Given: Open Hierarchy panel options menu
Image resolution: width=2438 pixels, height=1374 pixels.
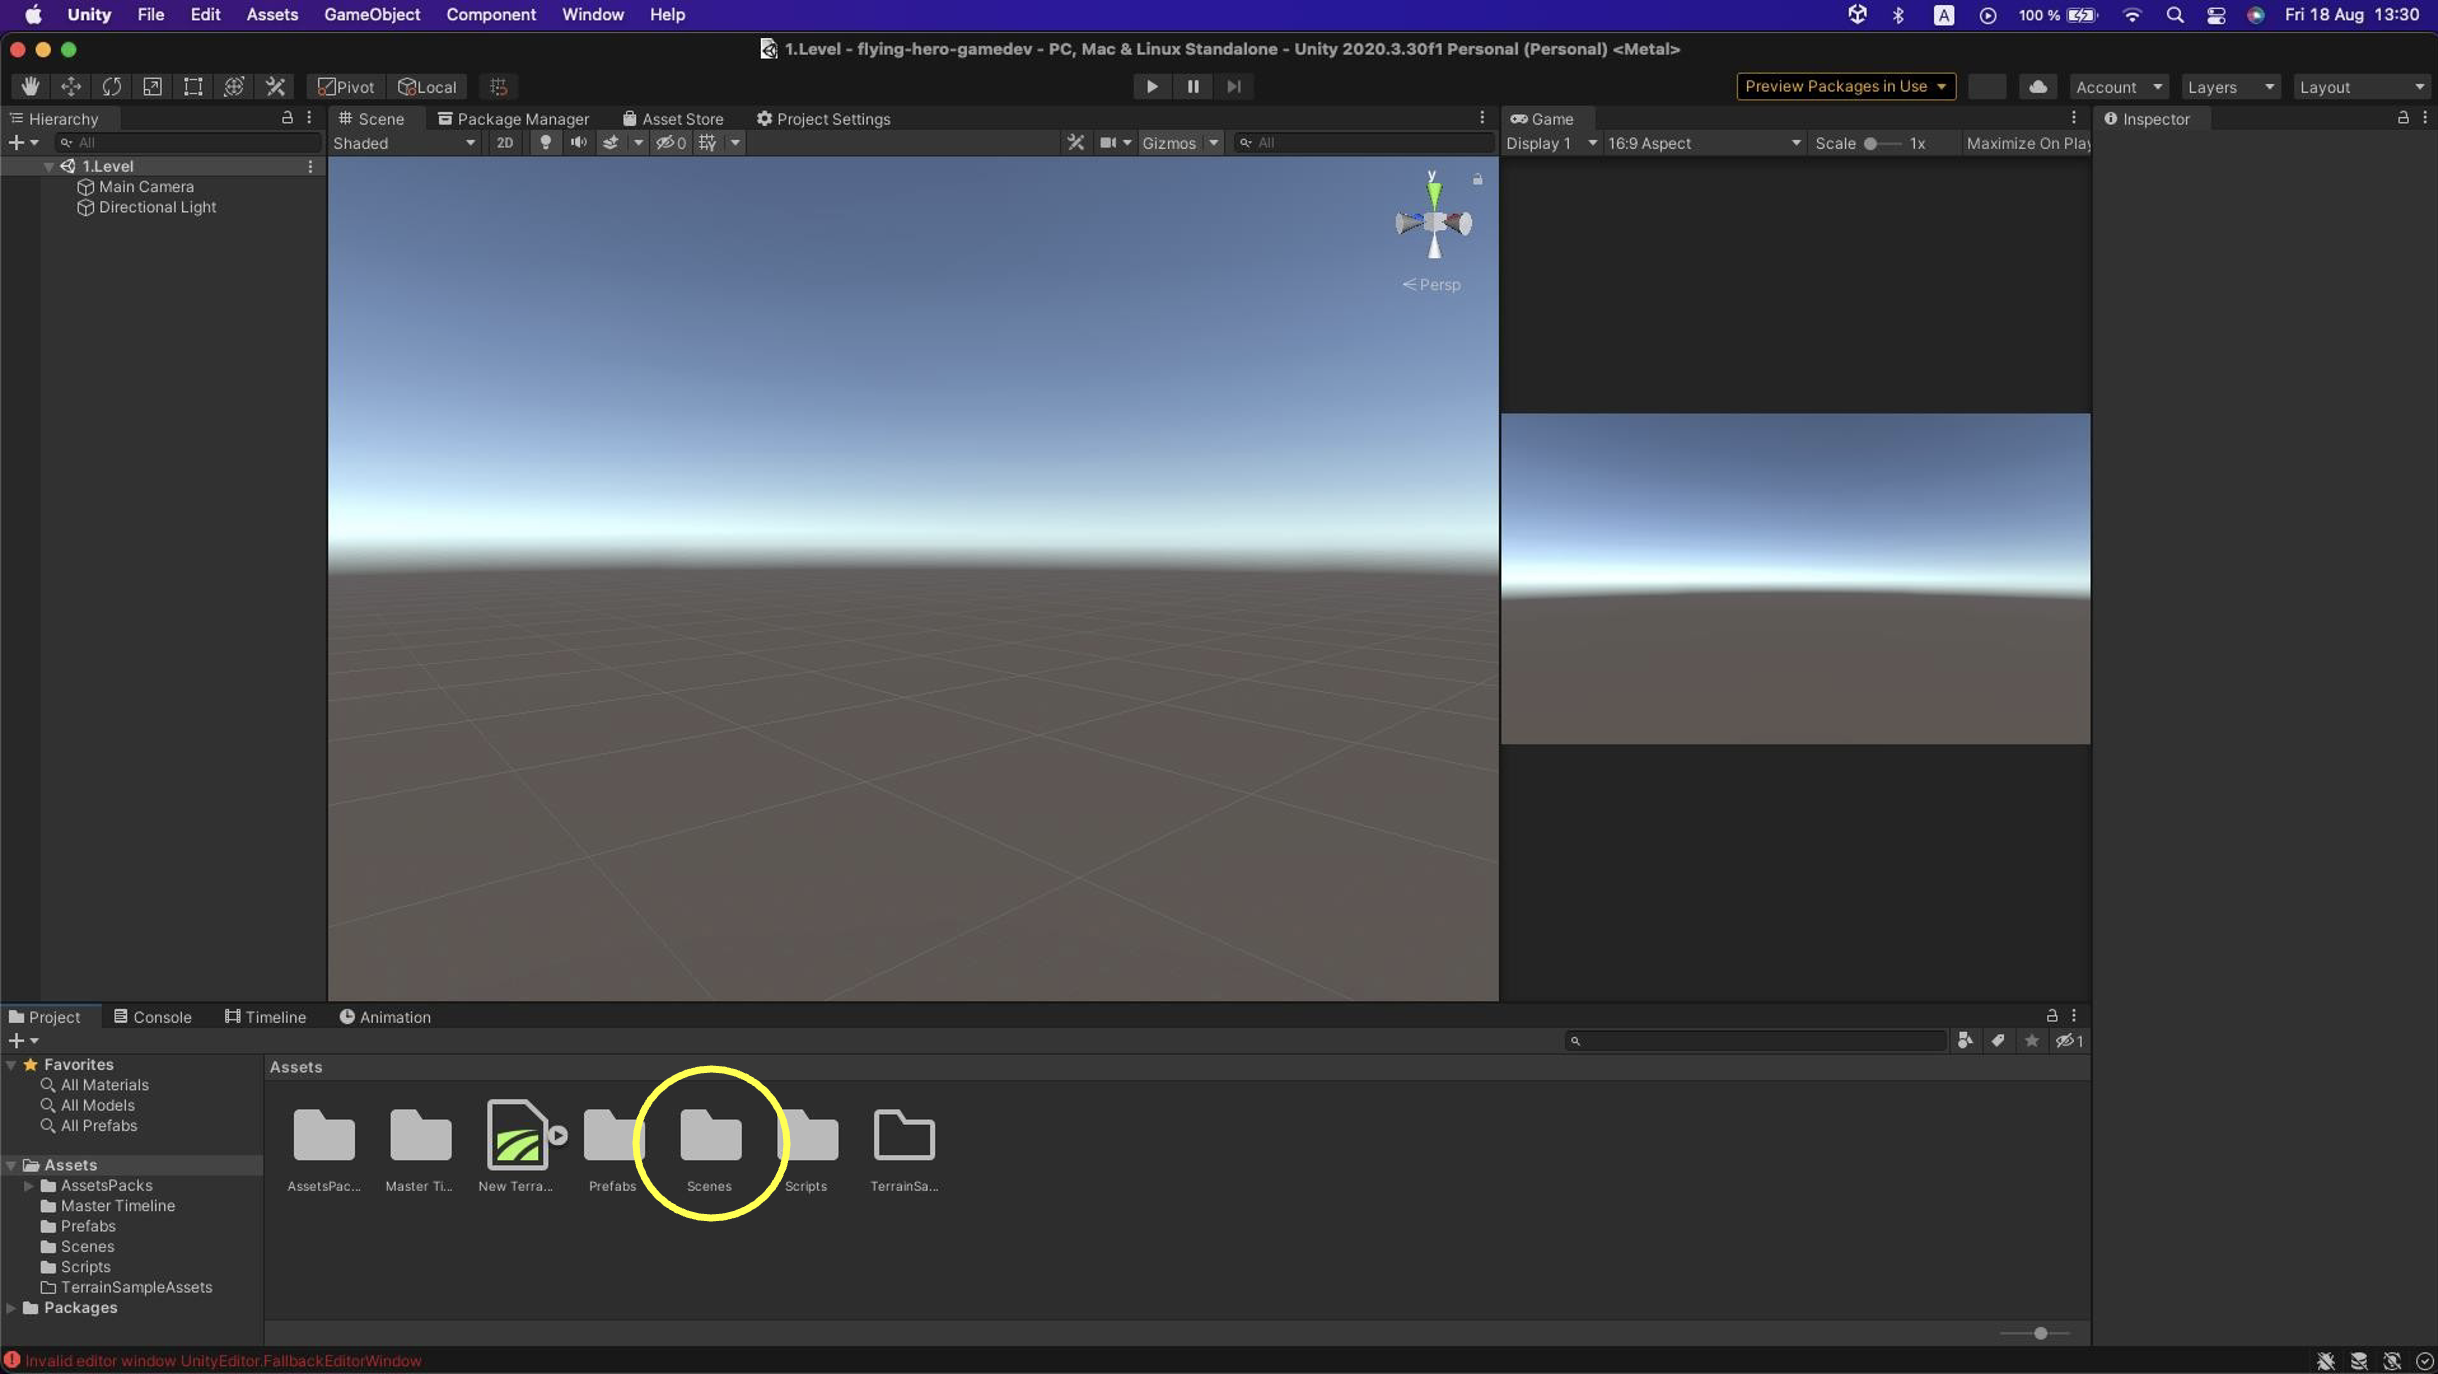Looking at the screenshot, I should [x=309, y=118].
